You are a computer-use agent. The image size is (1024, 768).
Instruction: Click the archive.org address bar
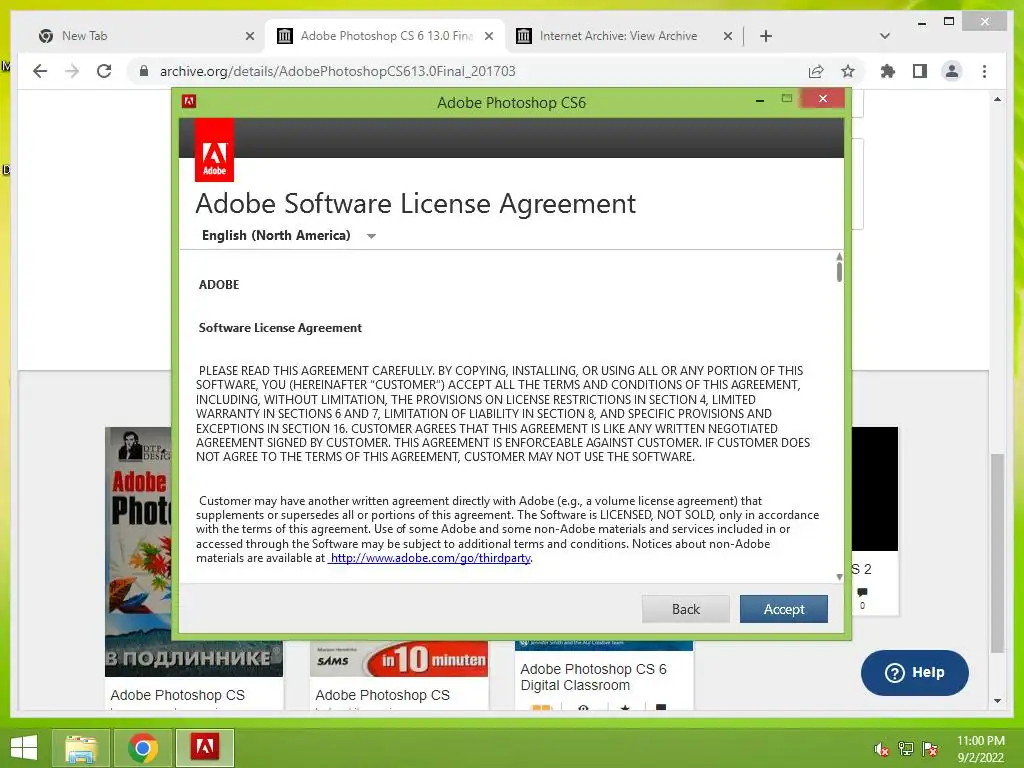pos(470,71)
